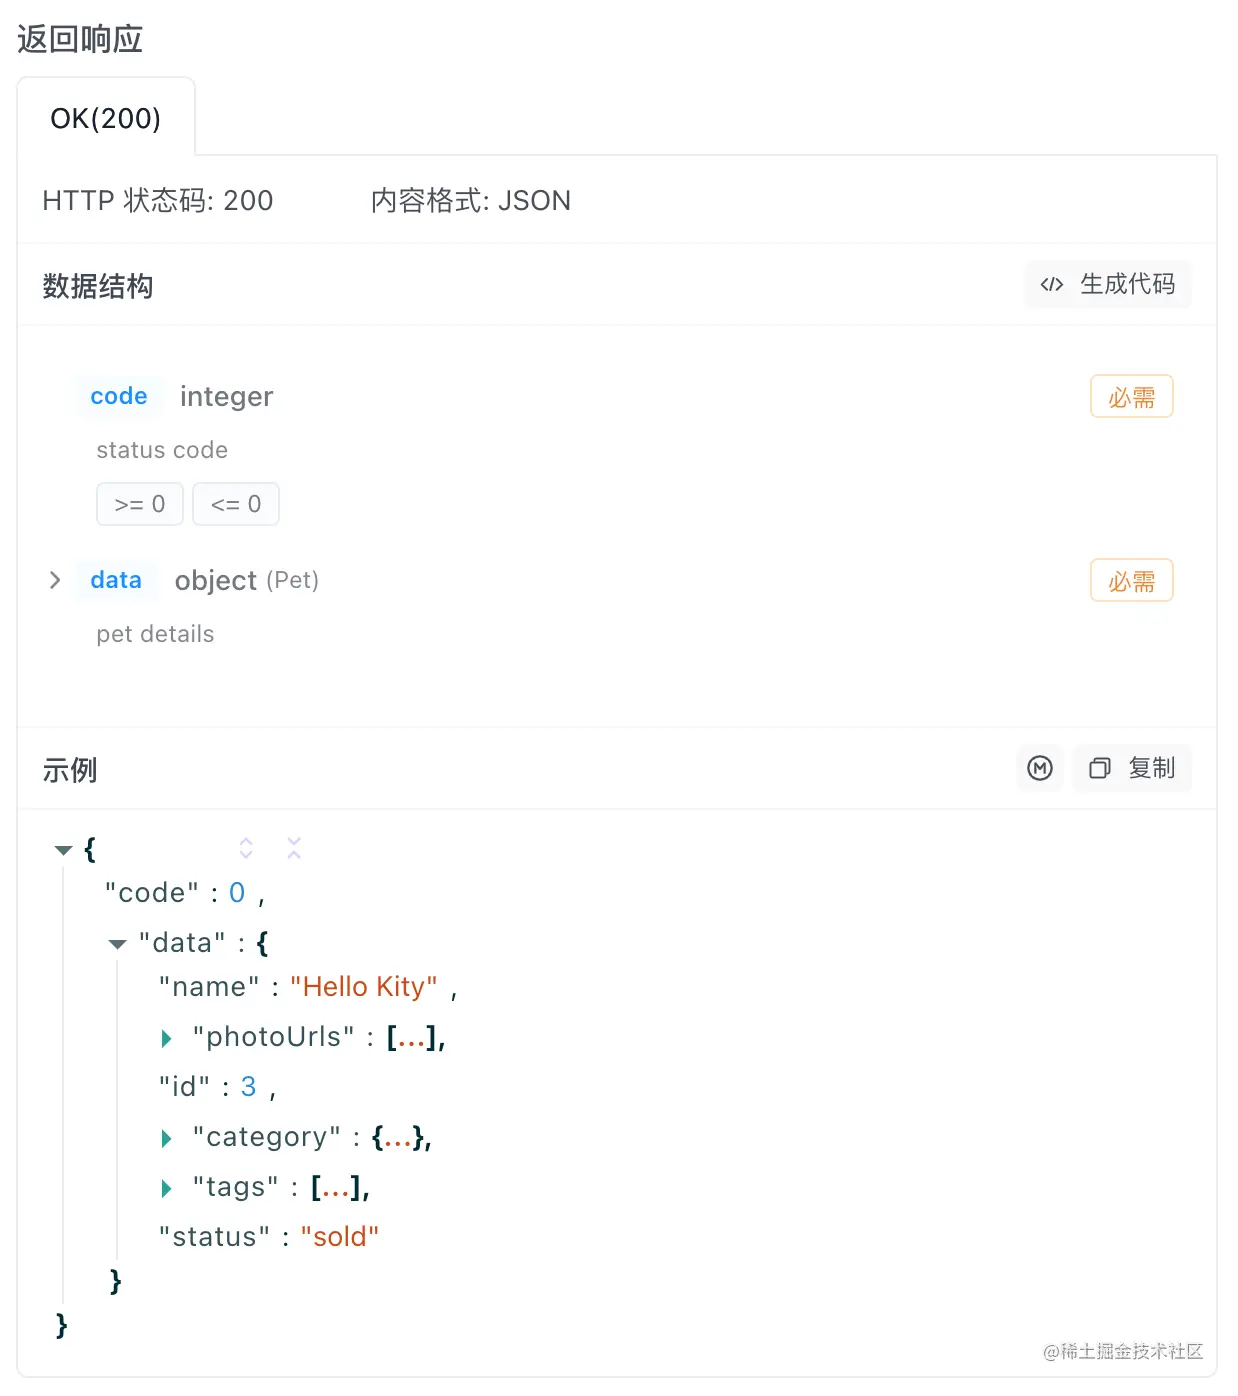Click the collapse-all arrows icon in example
The height and width of the screenshot is (1396, 1238).
tap(294, 848)
